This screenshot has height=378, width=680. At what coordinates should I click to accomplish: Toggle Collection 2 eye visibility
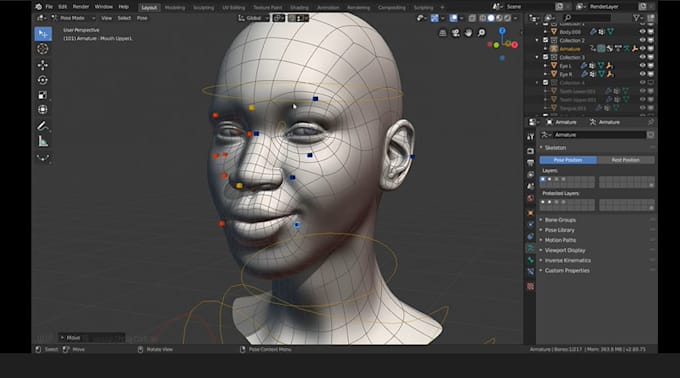coord(643,40)
